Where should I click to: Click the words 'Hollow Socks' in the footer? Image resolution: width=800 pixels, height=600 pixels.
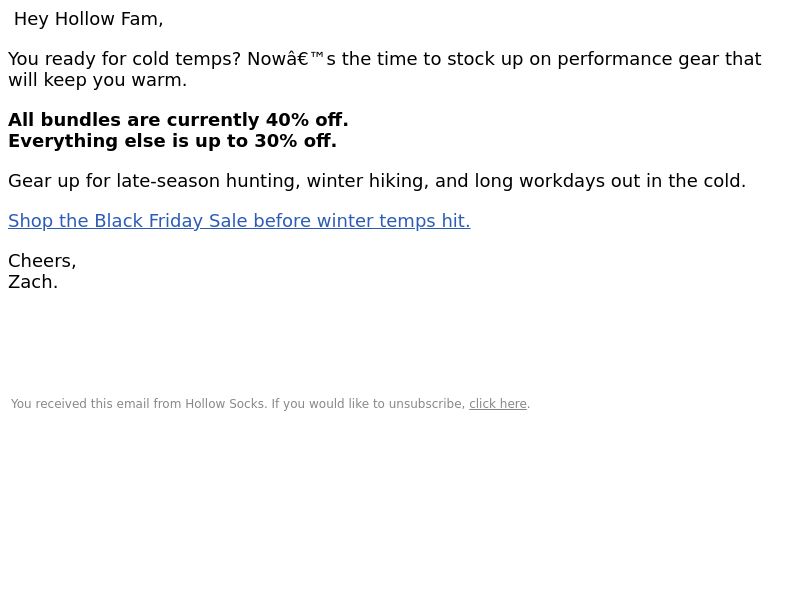coord(224,404)
